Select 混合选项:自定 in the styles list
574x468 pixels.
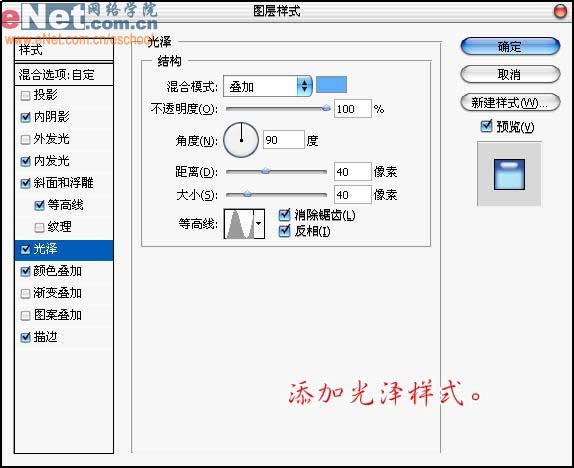64,75
